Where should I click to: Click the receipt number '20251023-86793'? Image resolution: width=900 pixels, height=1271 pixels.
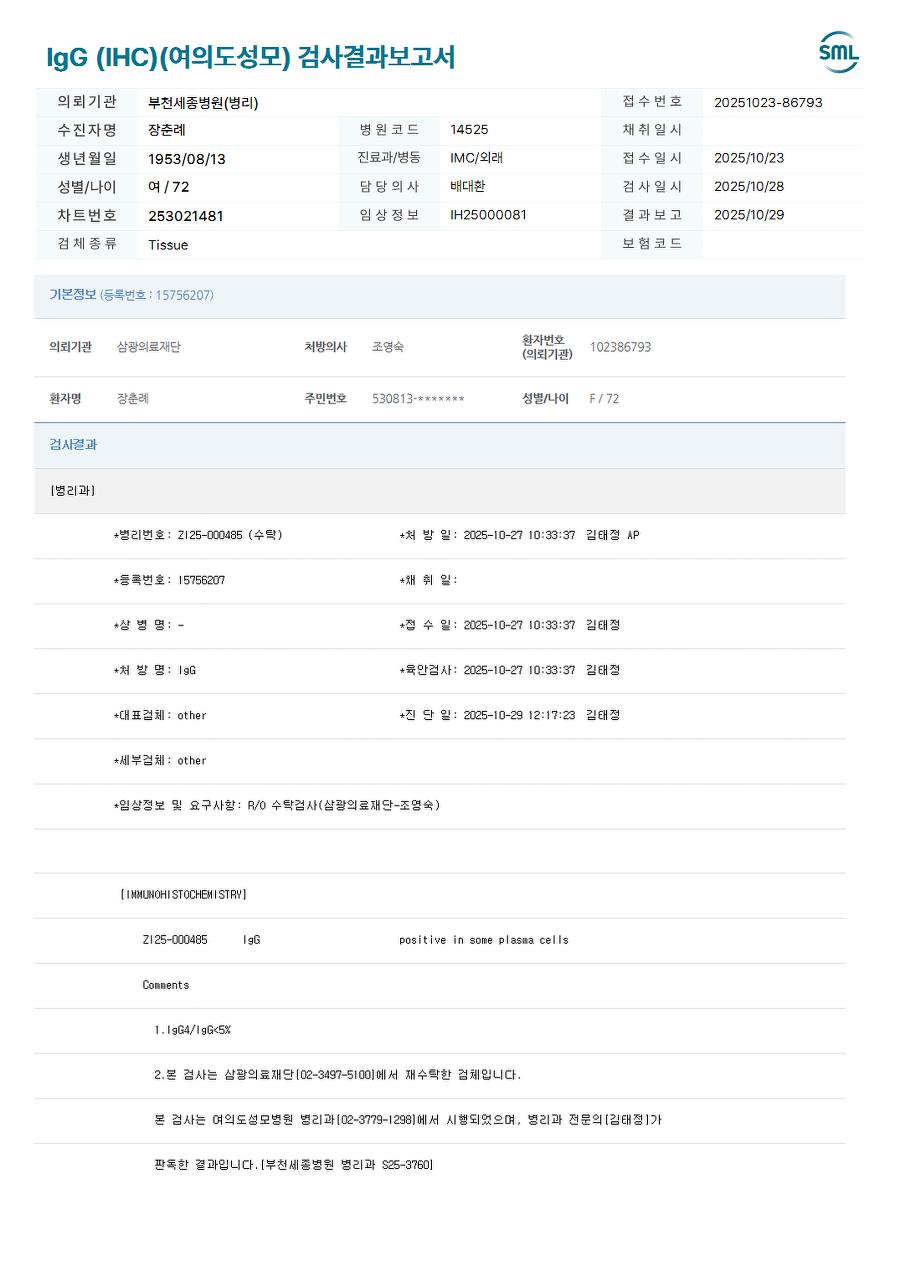point(768,102)
